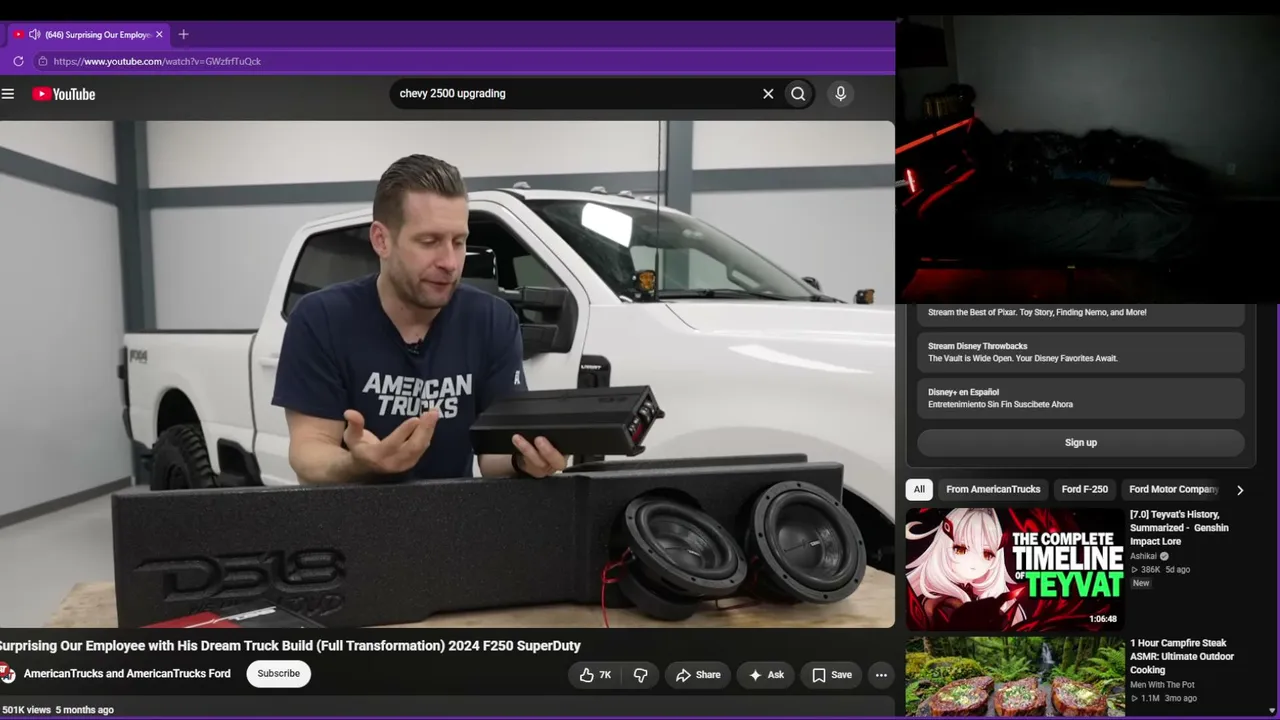Open "Stream Disney Throwbacks" ad link
The width and height of the screenshot is (1280, 720).
point(1081,352)
